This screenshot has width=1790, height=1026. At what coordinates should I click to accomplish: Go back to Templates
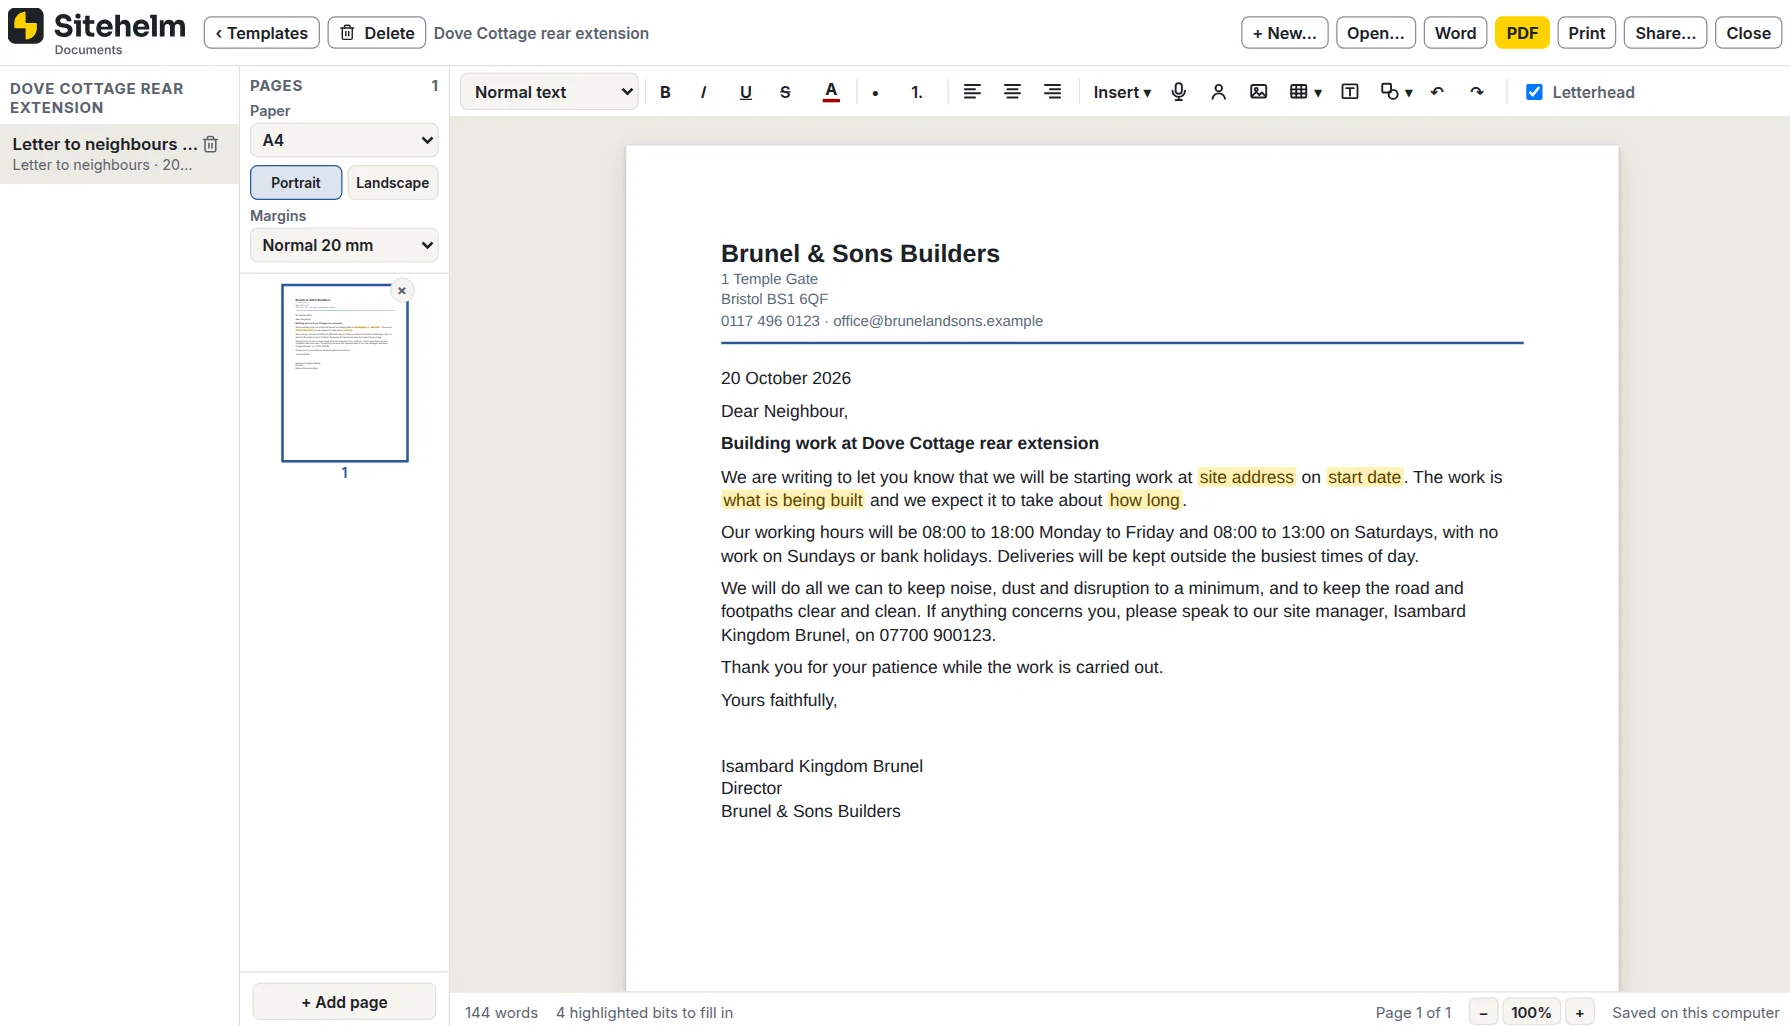pos(262,33)
